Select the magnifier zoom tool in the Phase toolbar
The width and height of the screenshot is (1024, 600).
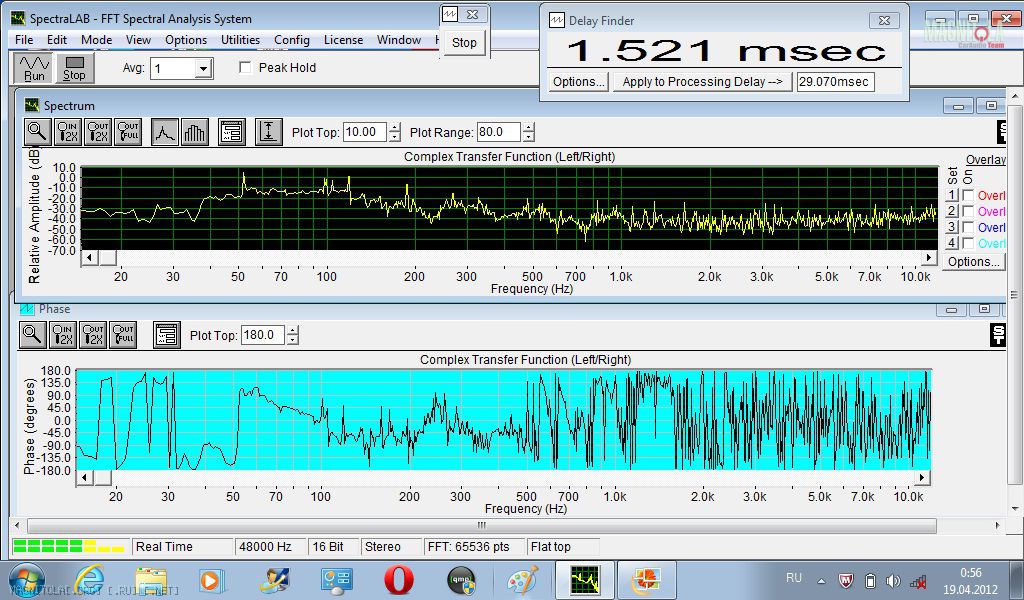coord(32,335)
